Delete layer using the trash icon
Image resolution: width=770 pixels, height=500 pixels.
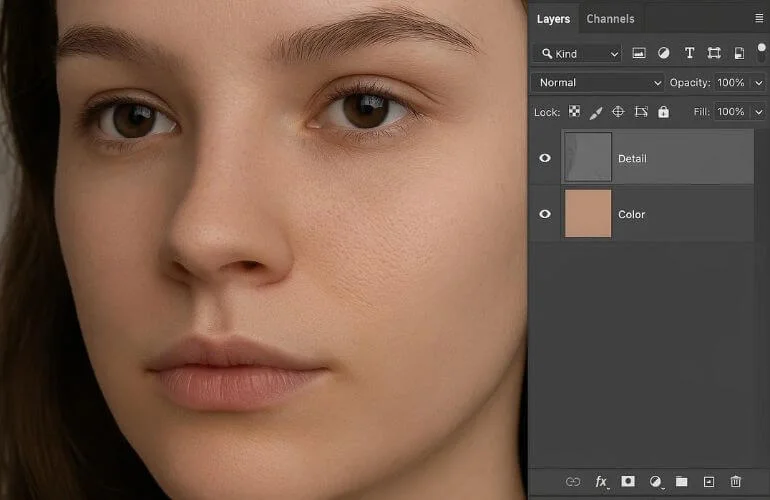[736, 482]
